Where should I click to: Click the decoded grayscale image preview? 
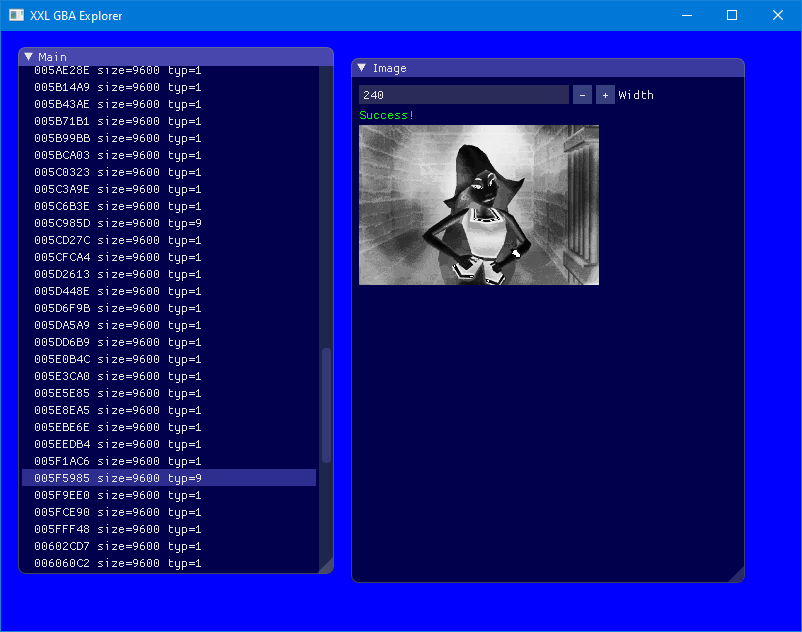[479, 205]
